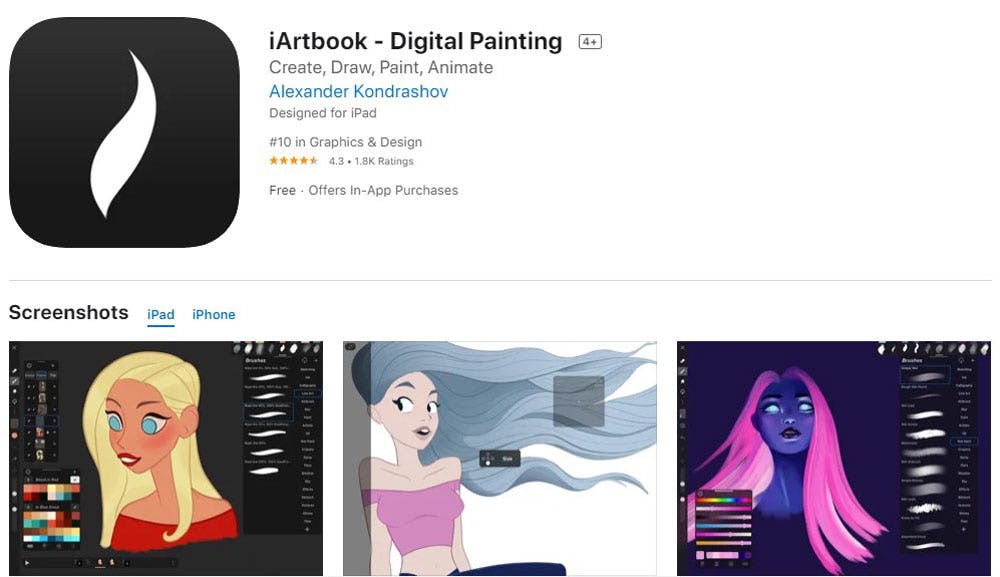
Task: Click #10 in Graphics & Design ranking
Action: click(346, 142)
